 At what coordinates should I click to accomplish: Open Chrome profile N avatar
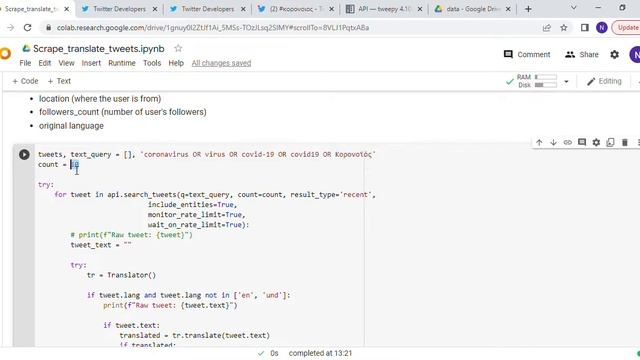[x=602, y=28]
